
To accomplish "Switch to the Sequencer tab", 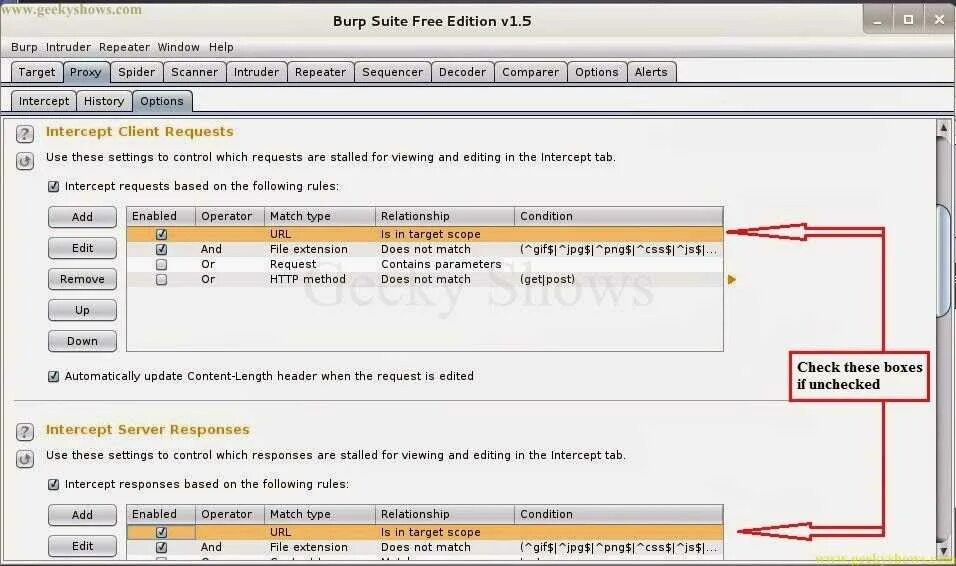I will click(x=393, y=72).
